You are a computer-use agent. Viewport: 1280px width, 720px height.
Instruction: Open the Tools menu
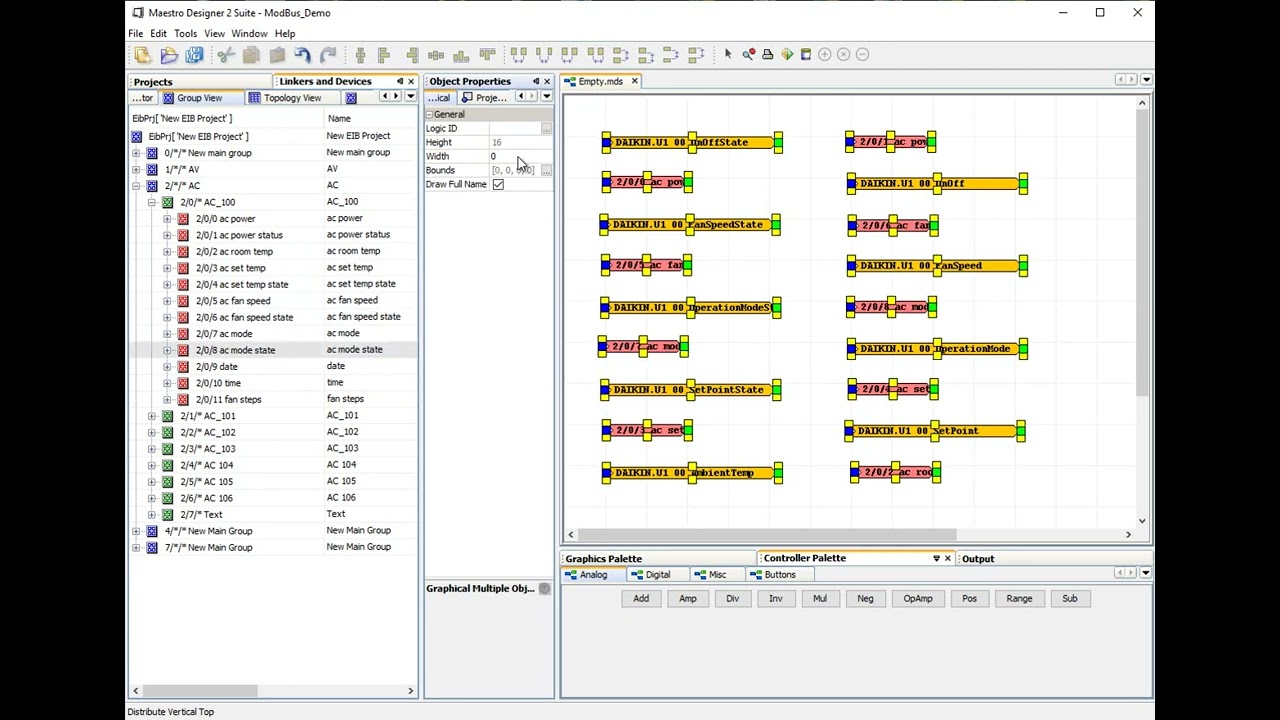(x=185, y=33)
